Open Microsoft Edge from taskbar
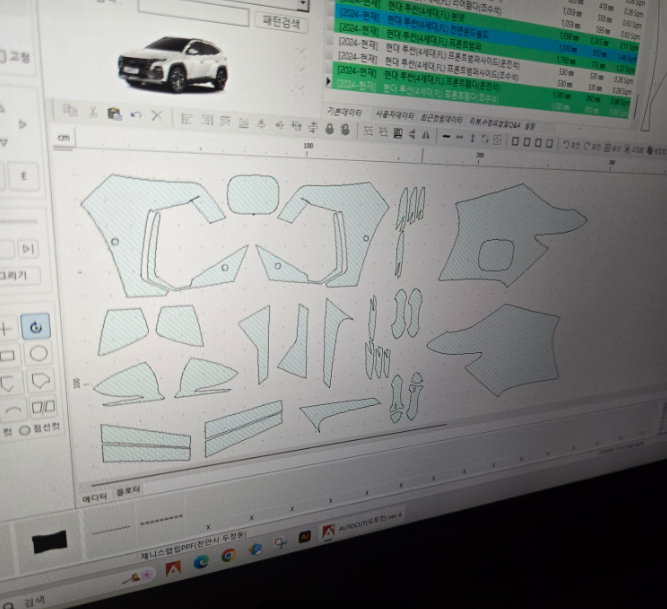Image resolution: width=667 pixels, height=609 pixels. pyautogui.click(x=201, y=562)
